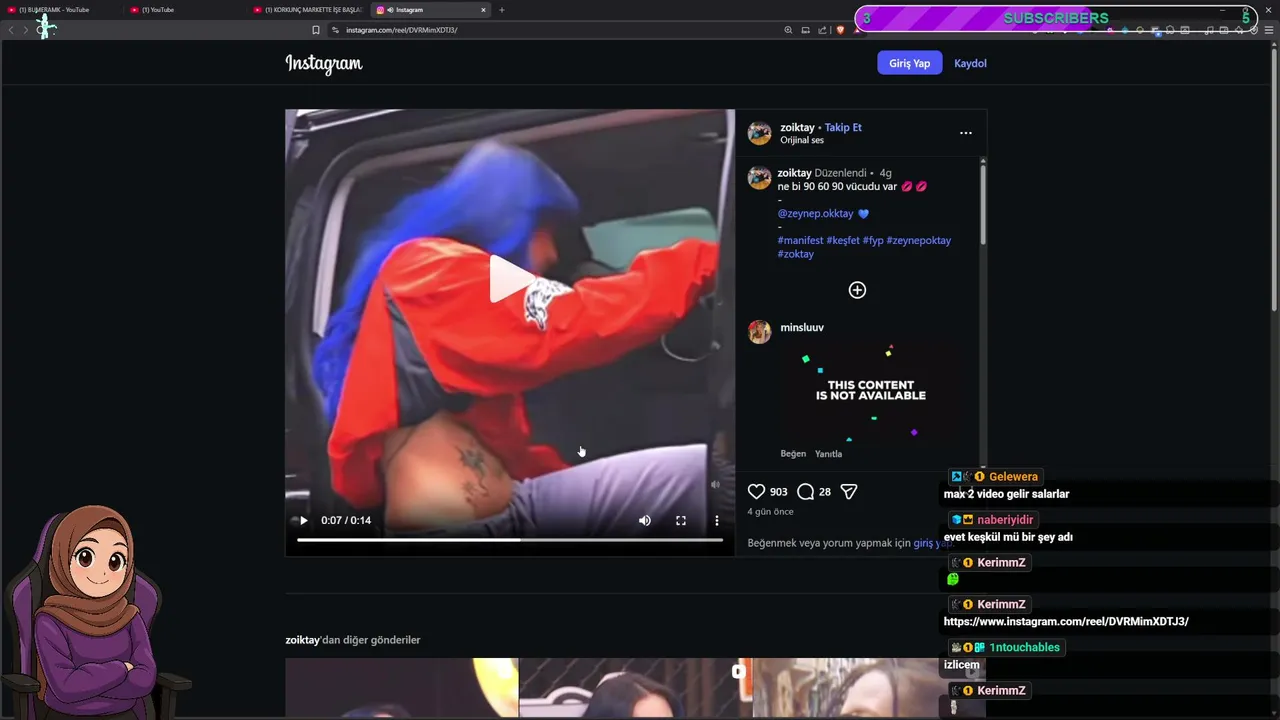Open the first thumbnail in zoiktay's other posts

pos(402,689)
